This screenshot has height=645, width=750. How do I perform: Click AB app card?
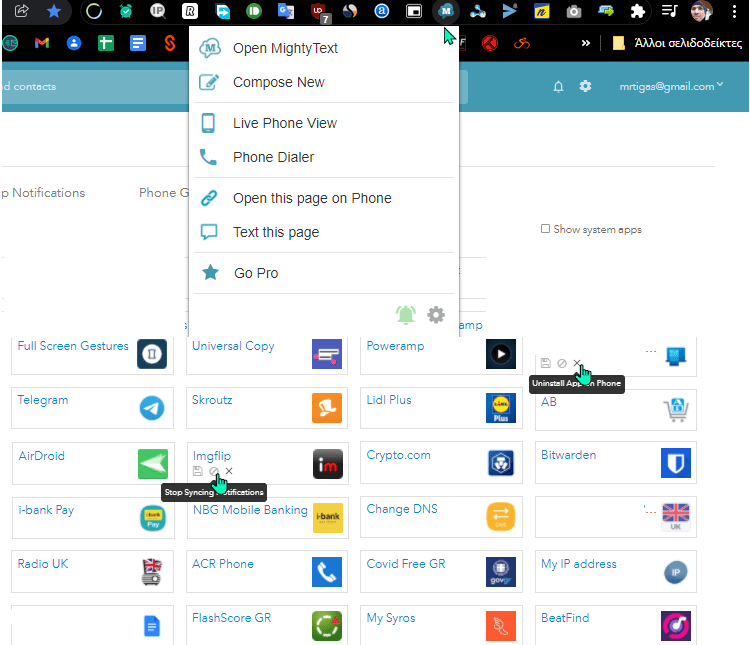coord(616,410)
